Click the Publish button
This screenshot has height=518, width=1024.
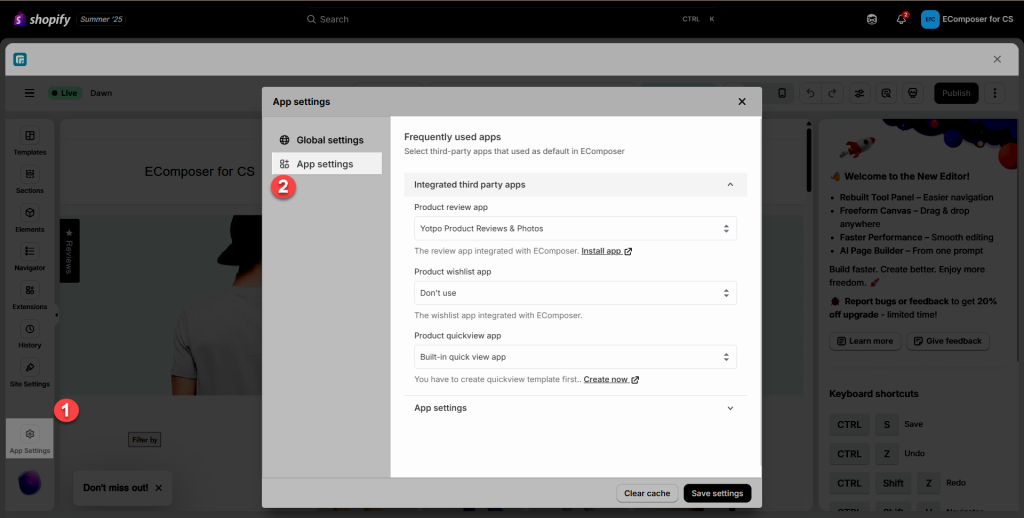coord(956,93)
